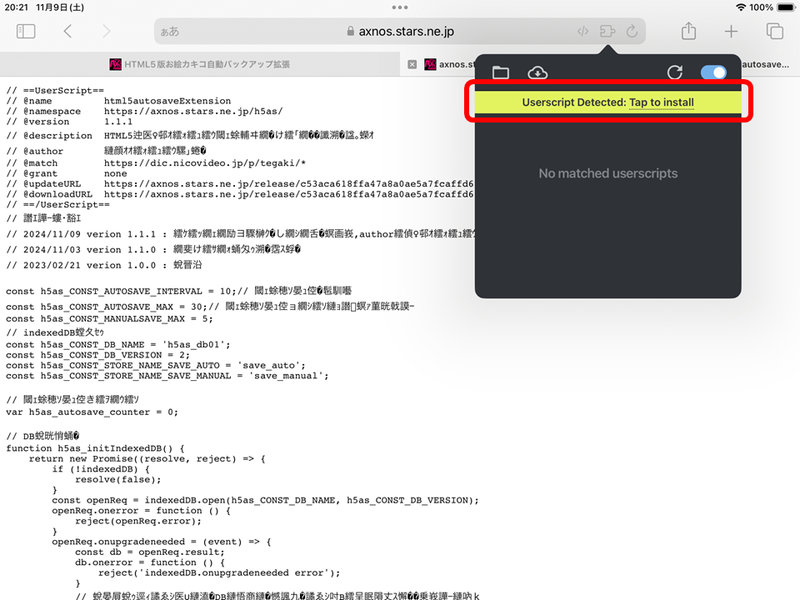
Task: Click the @match URL dic.nicovideo.jp
Action: [x=205, y=163]
